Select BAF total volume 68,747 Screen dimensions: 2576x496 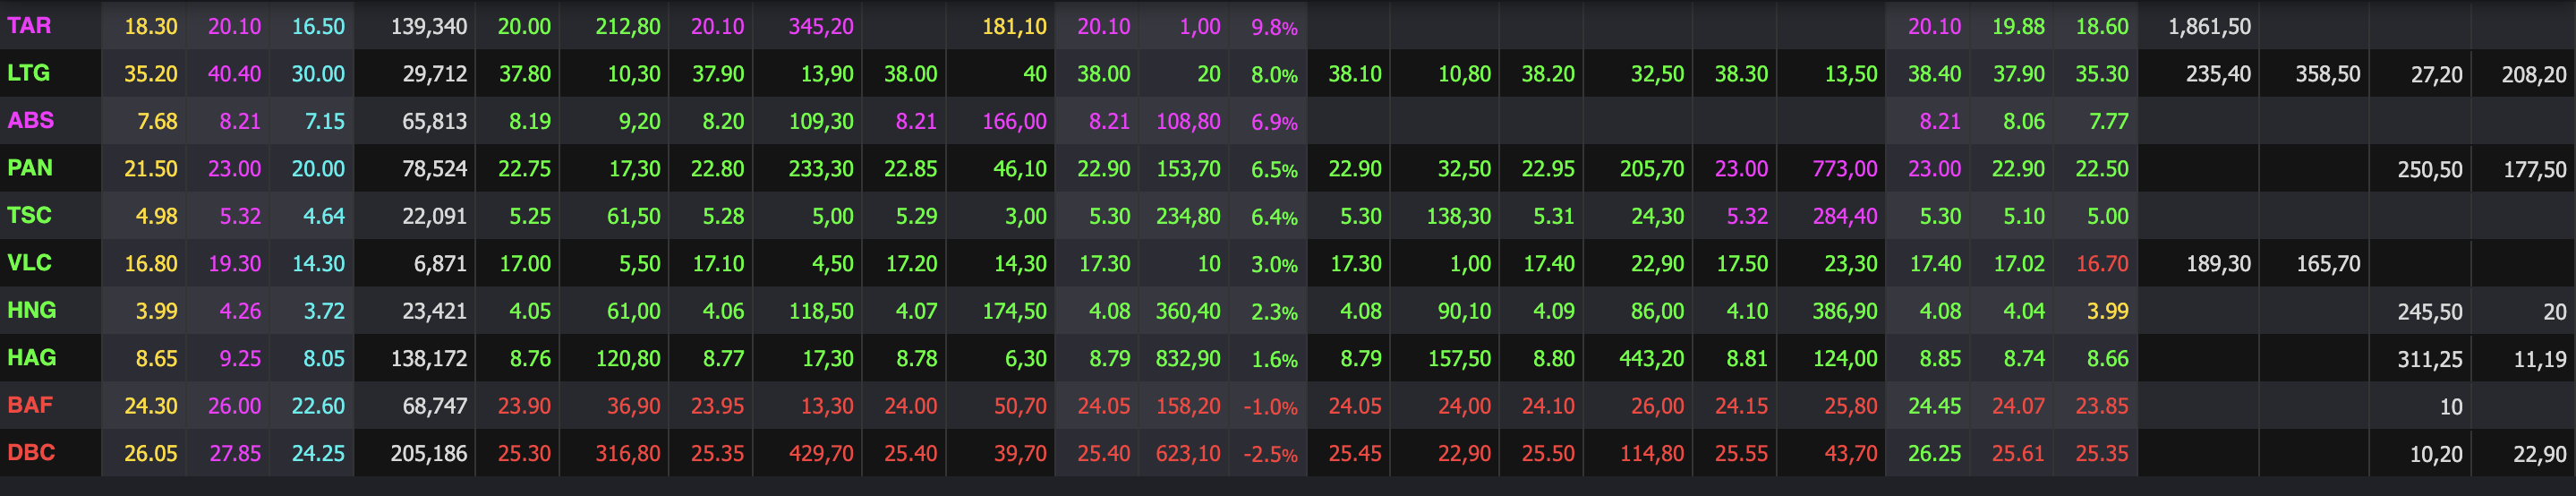(435, 407)
